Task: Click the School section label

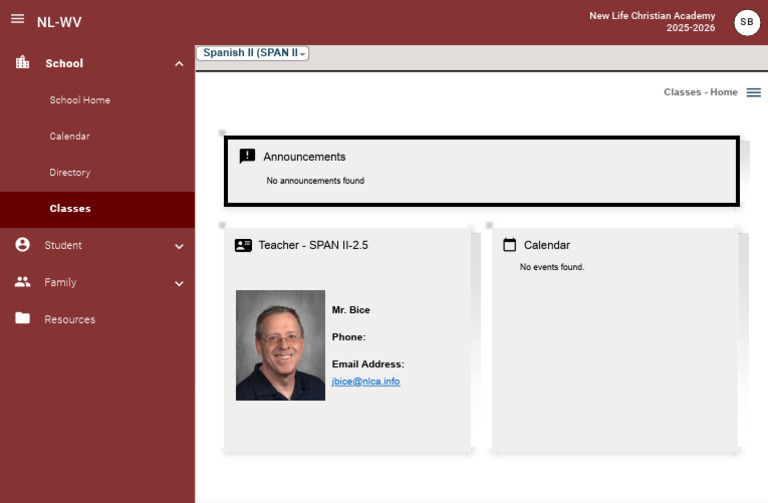Action: click(64, 63)
